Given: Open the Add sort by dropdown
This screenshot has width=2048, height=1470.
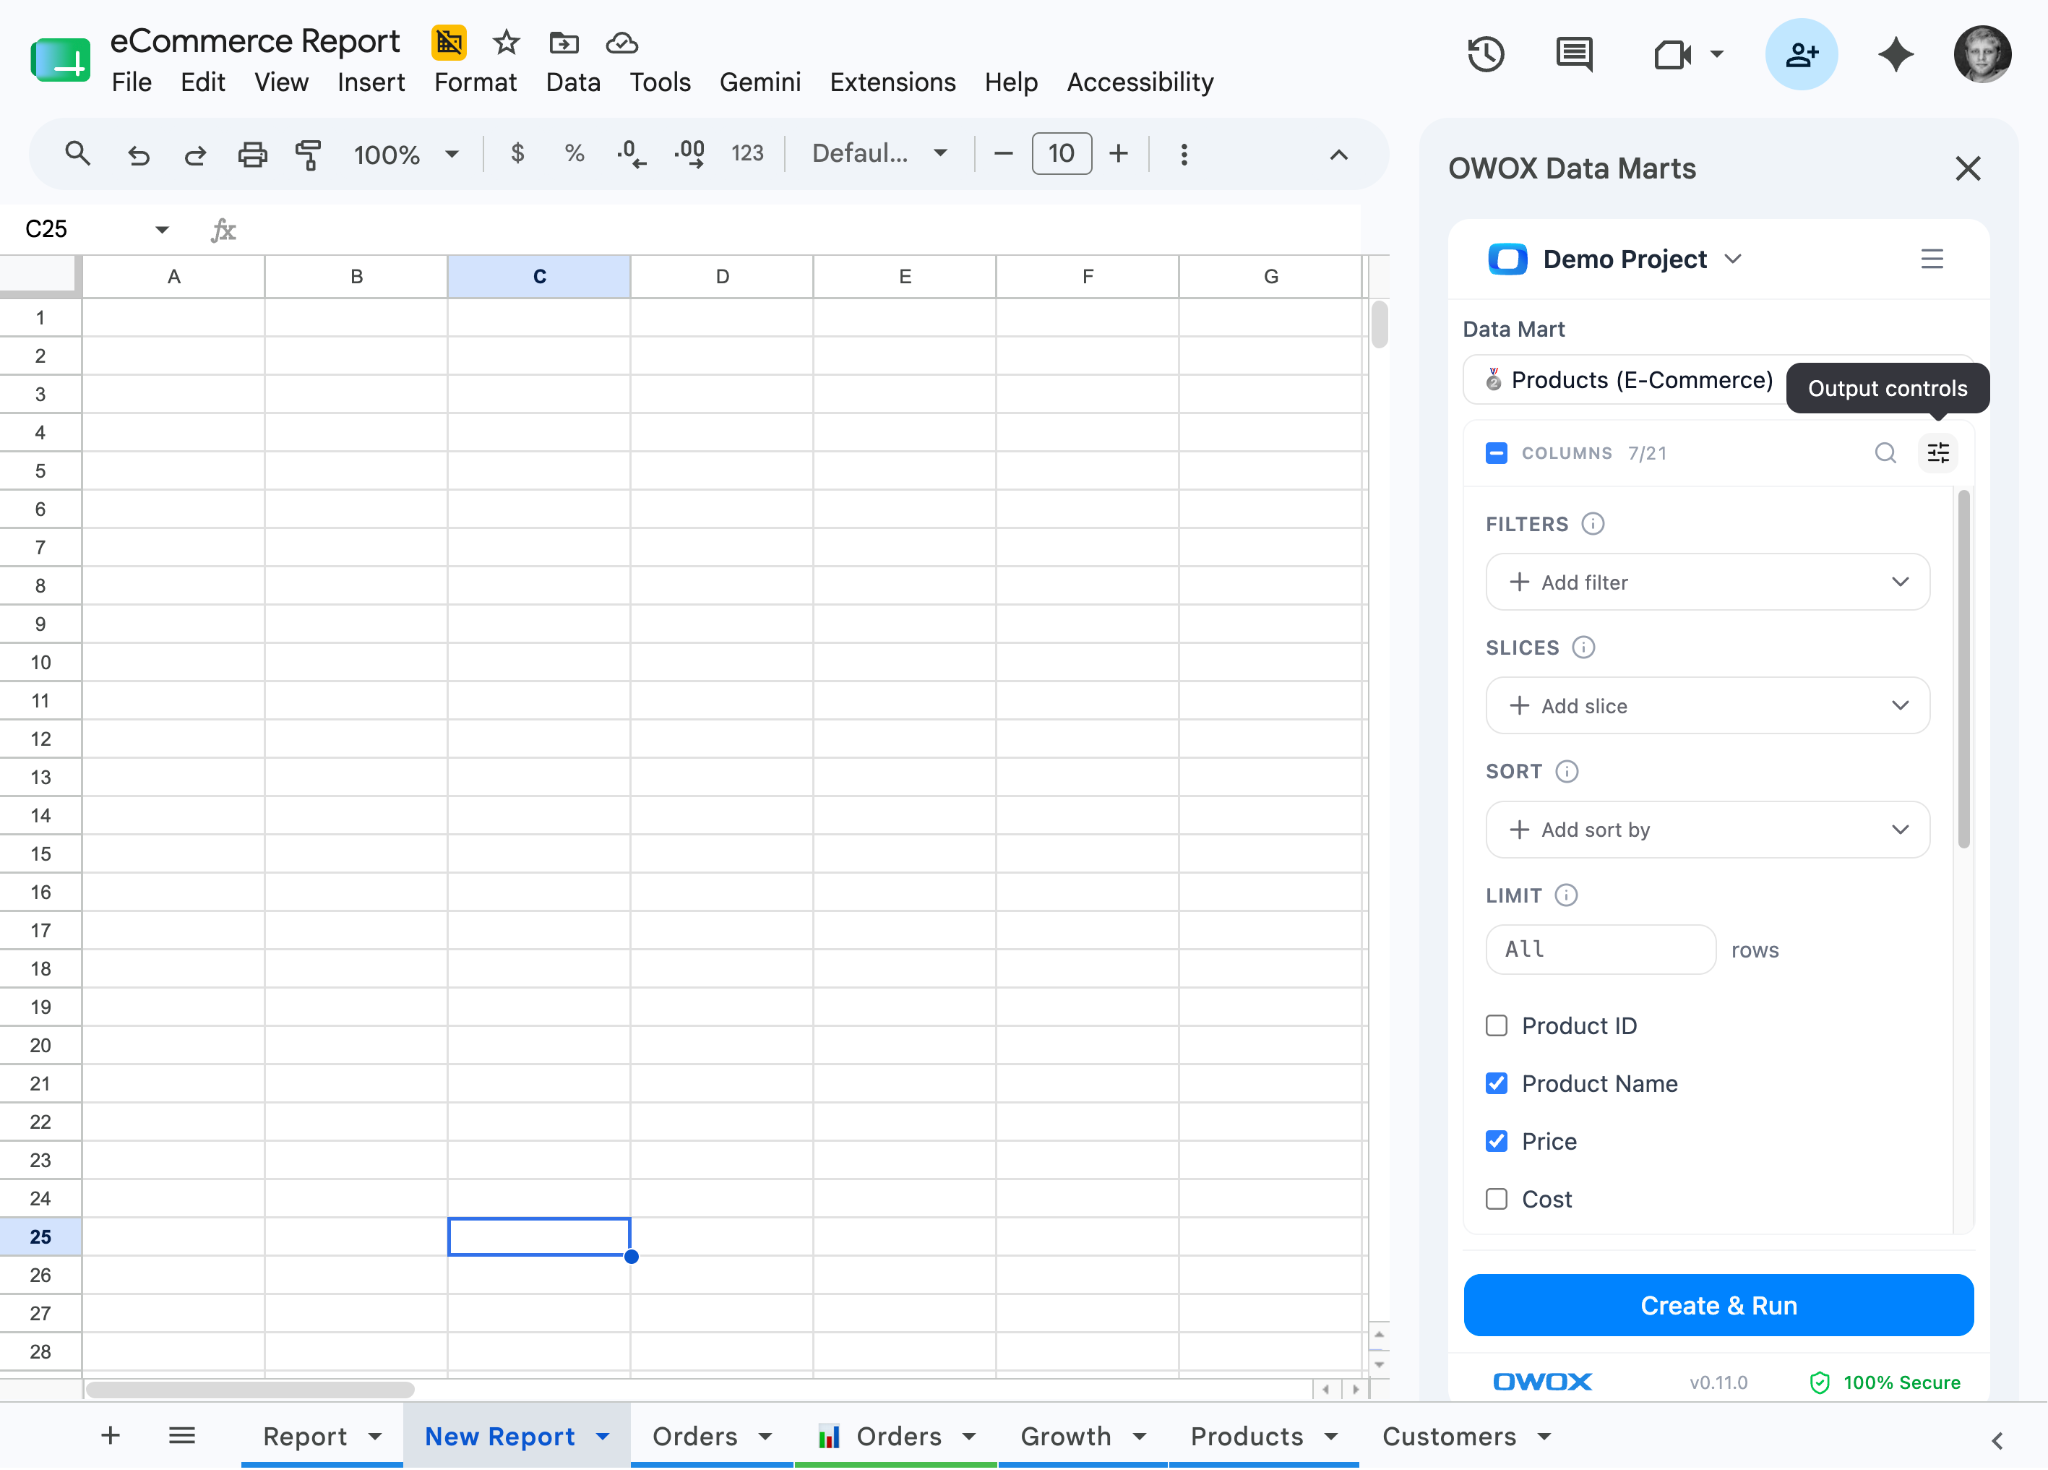Looking at the screenshot, I should coord(1707,830).
